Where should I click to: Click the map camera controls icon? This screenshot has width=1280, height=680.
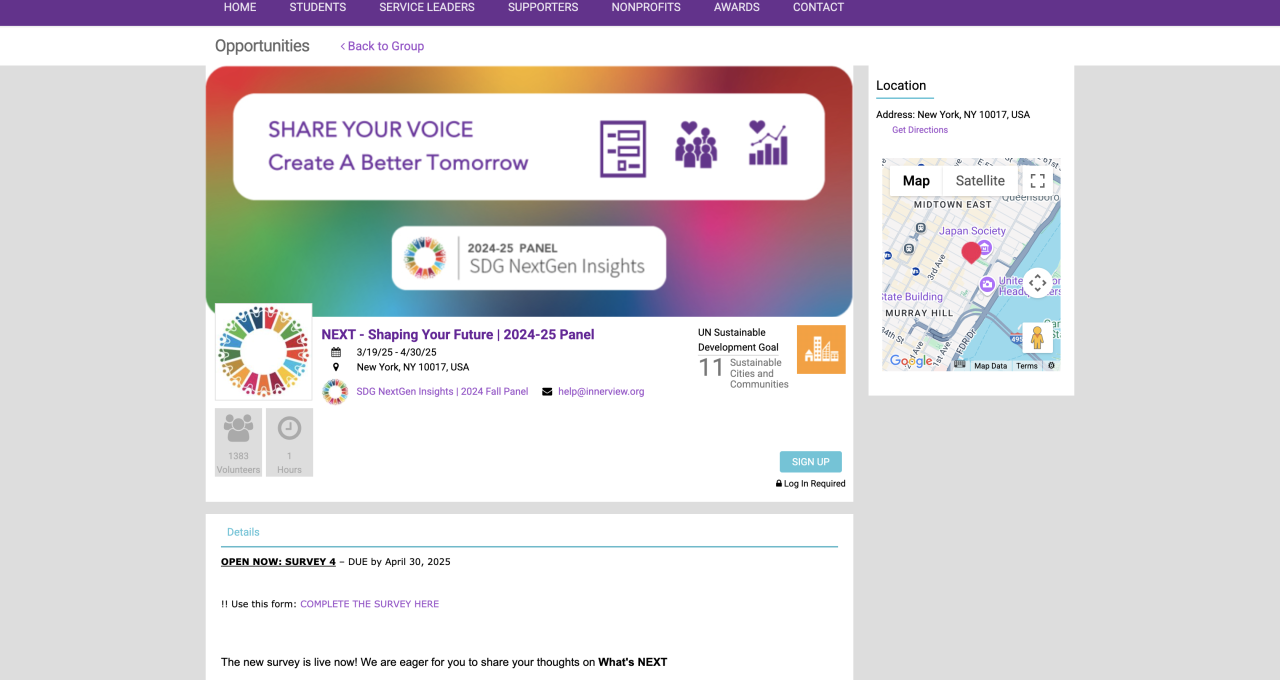[1038, 283]
